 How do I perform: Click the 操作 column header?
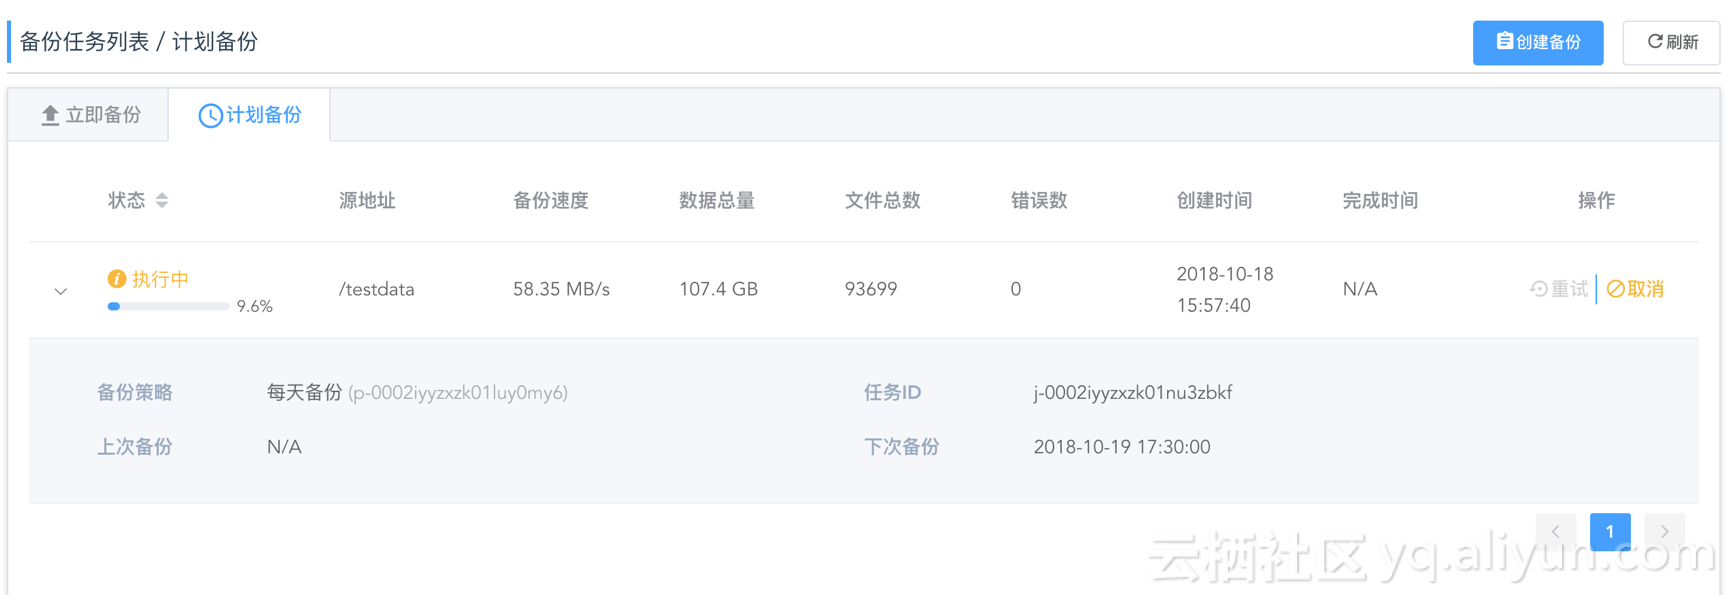(x=1597, y=201)
